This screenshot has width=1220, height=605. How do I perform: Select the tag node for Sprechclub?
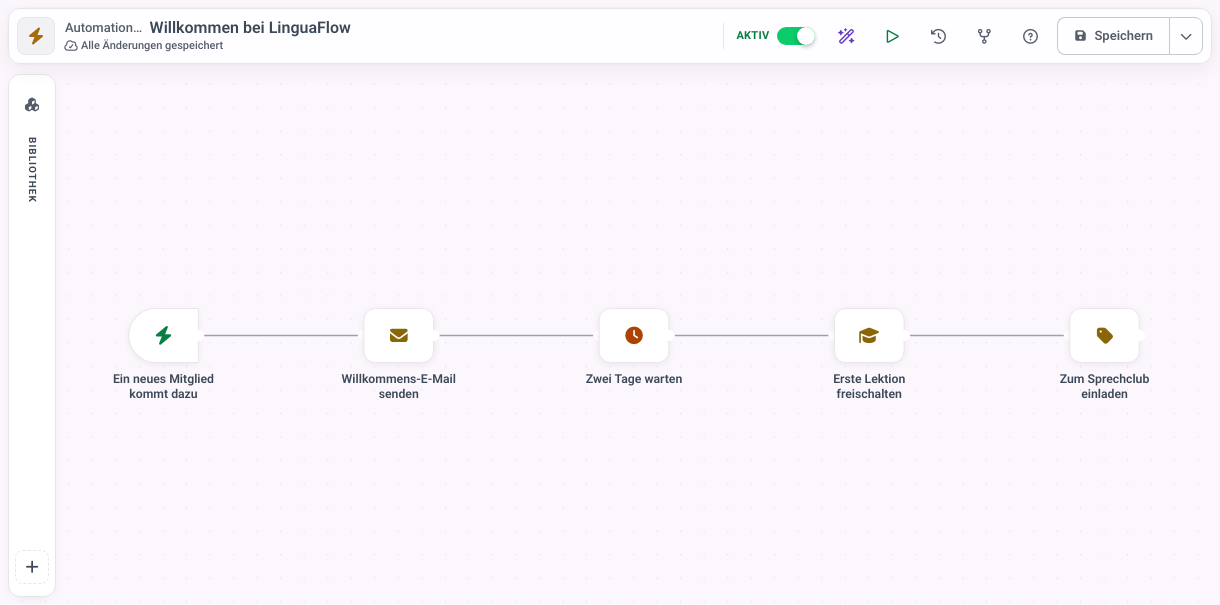(x=1104, y=335)
